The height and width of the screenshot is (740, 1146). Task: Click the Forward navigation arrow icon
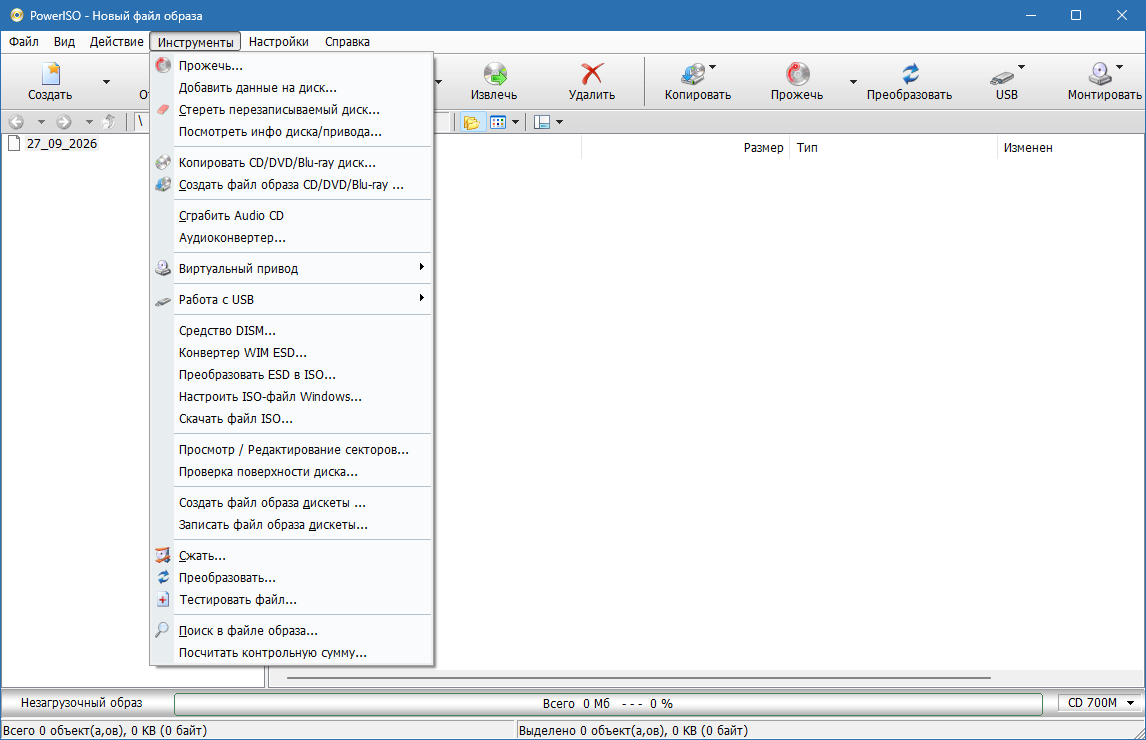[x=64, y=122]
